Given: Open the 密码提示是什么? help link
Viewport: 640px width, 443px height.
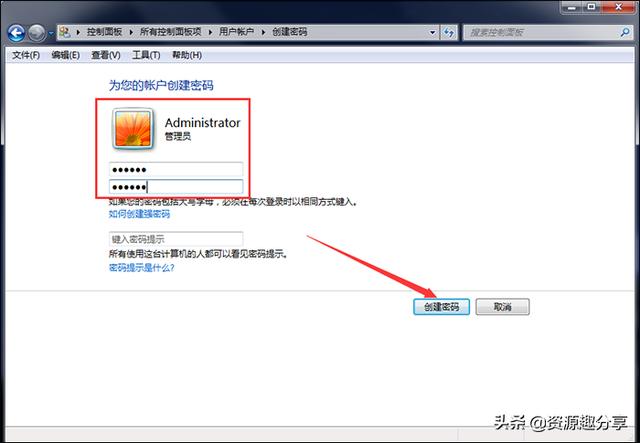Looking at the screenshot, I should pyautogui.click(x=142, y=268).
